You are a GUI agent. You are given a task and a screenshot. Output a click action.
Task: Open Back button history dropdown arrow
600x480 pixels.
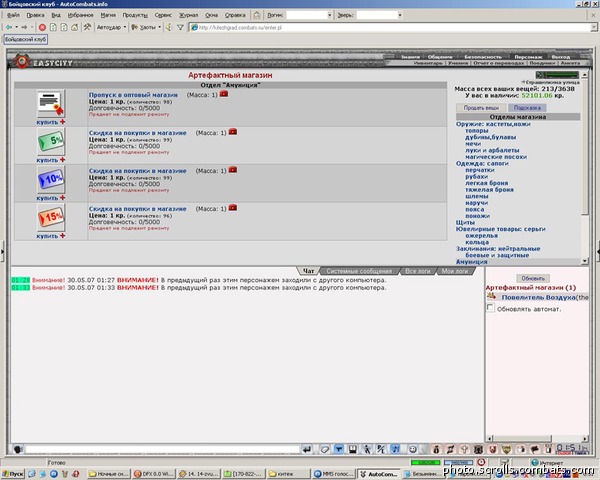pyautogui.click(x=16, y=27)
